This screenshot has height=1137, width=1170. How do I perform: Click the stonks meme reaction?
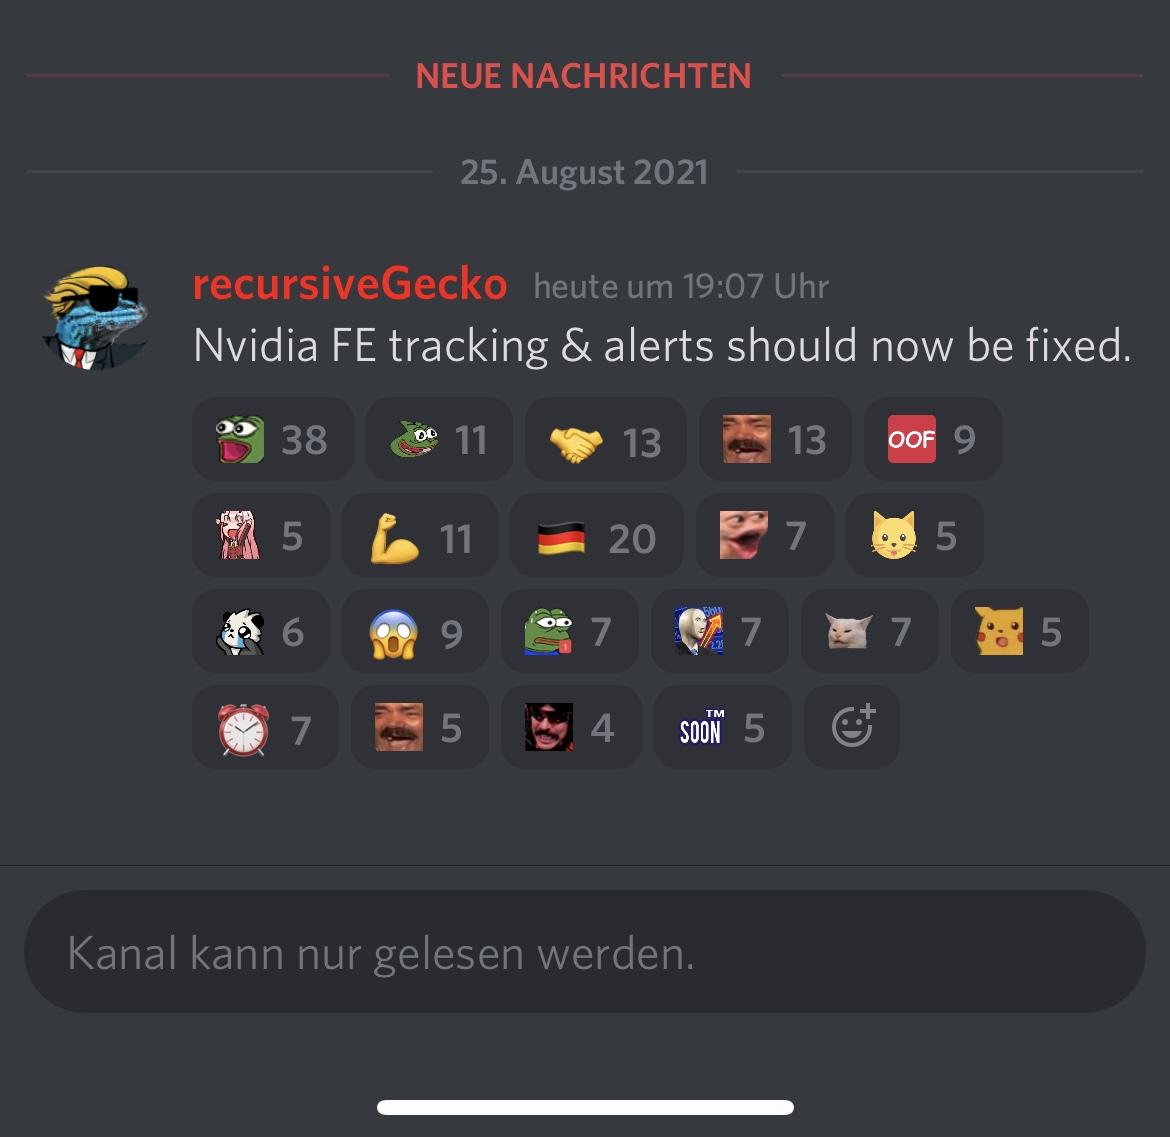tap(719, 631)
